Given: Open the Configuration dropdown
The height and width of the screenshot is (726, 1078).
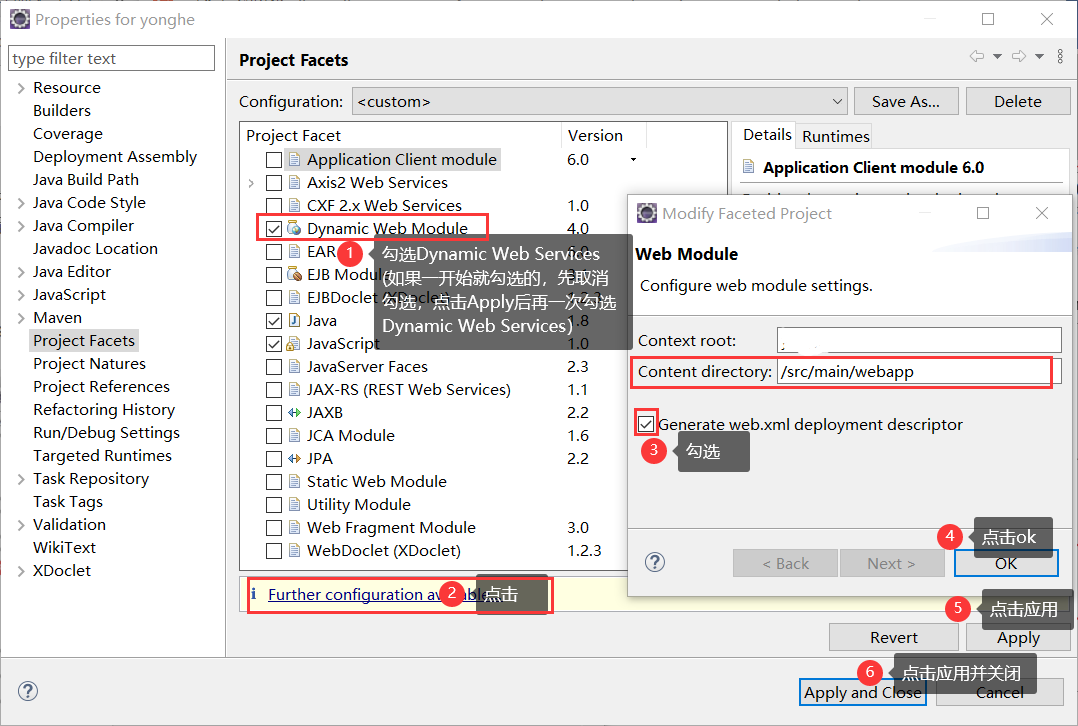Looking at the screenshot, I should tap(838, 100).
